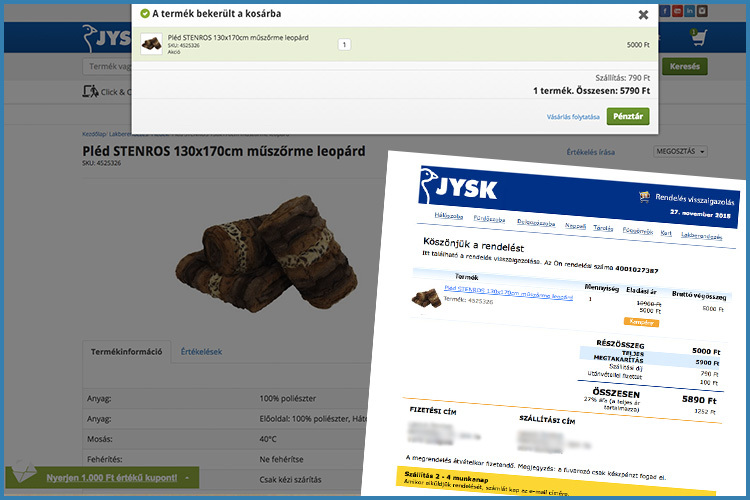Open Lakberendezés in the email menu
This screenshot has height=500, width=750.
[702, 235]
